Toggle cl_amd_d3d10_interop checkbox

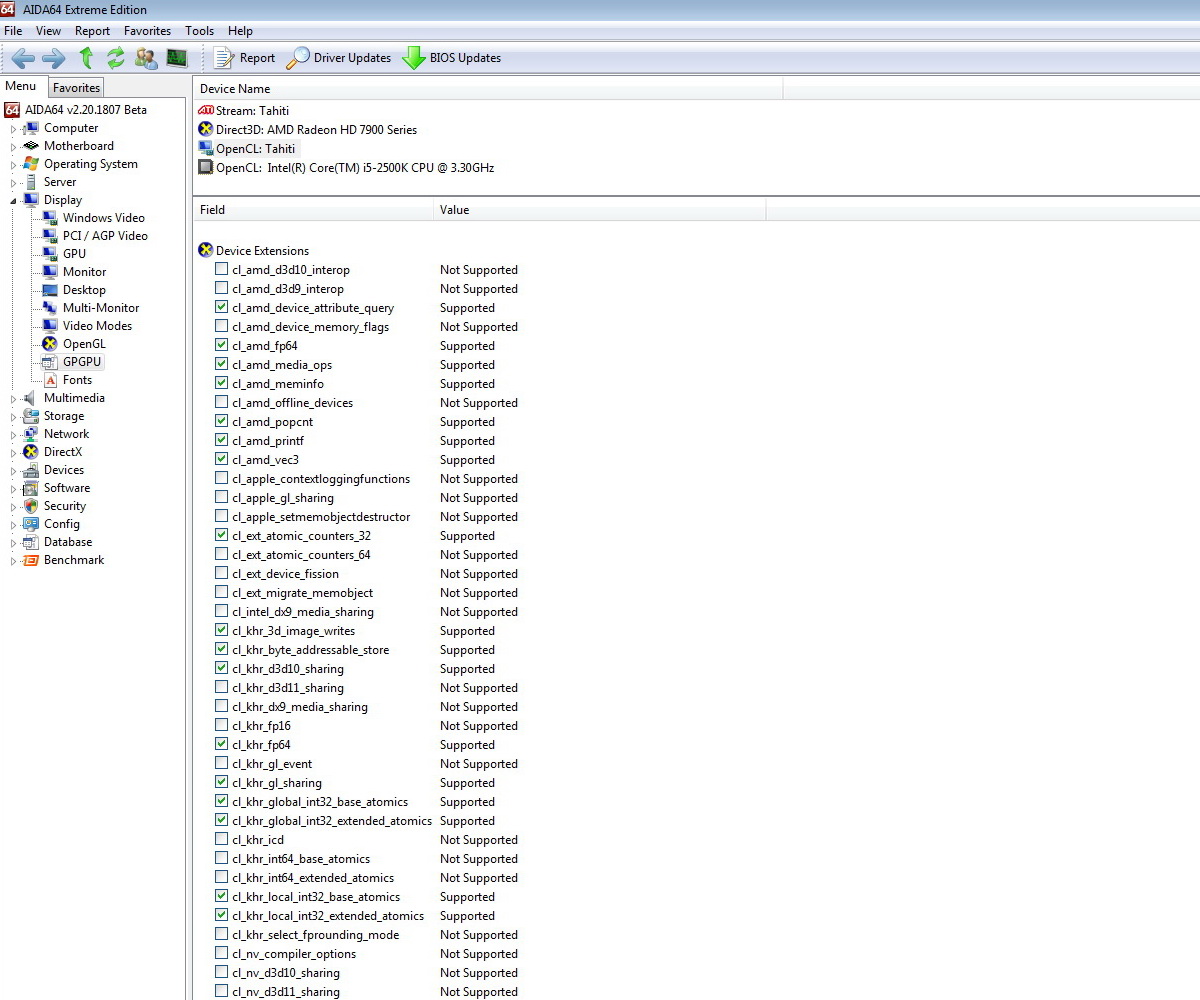click(x=222, y=270)
